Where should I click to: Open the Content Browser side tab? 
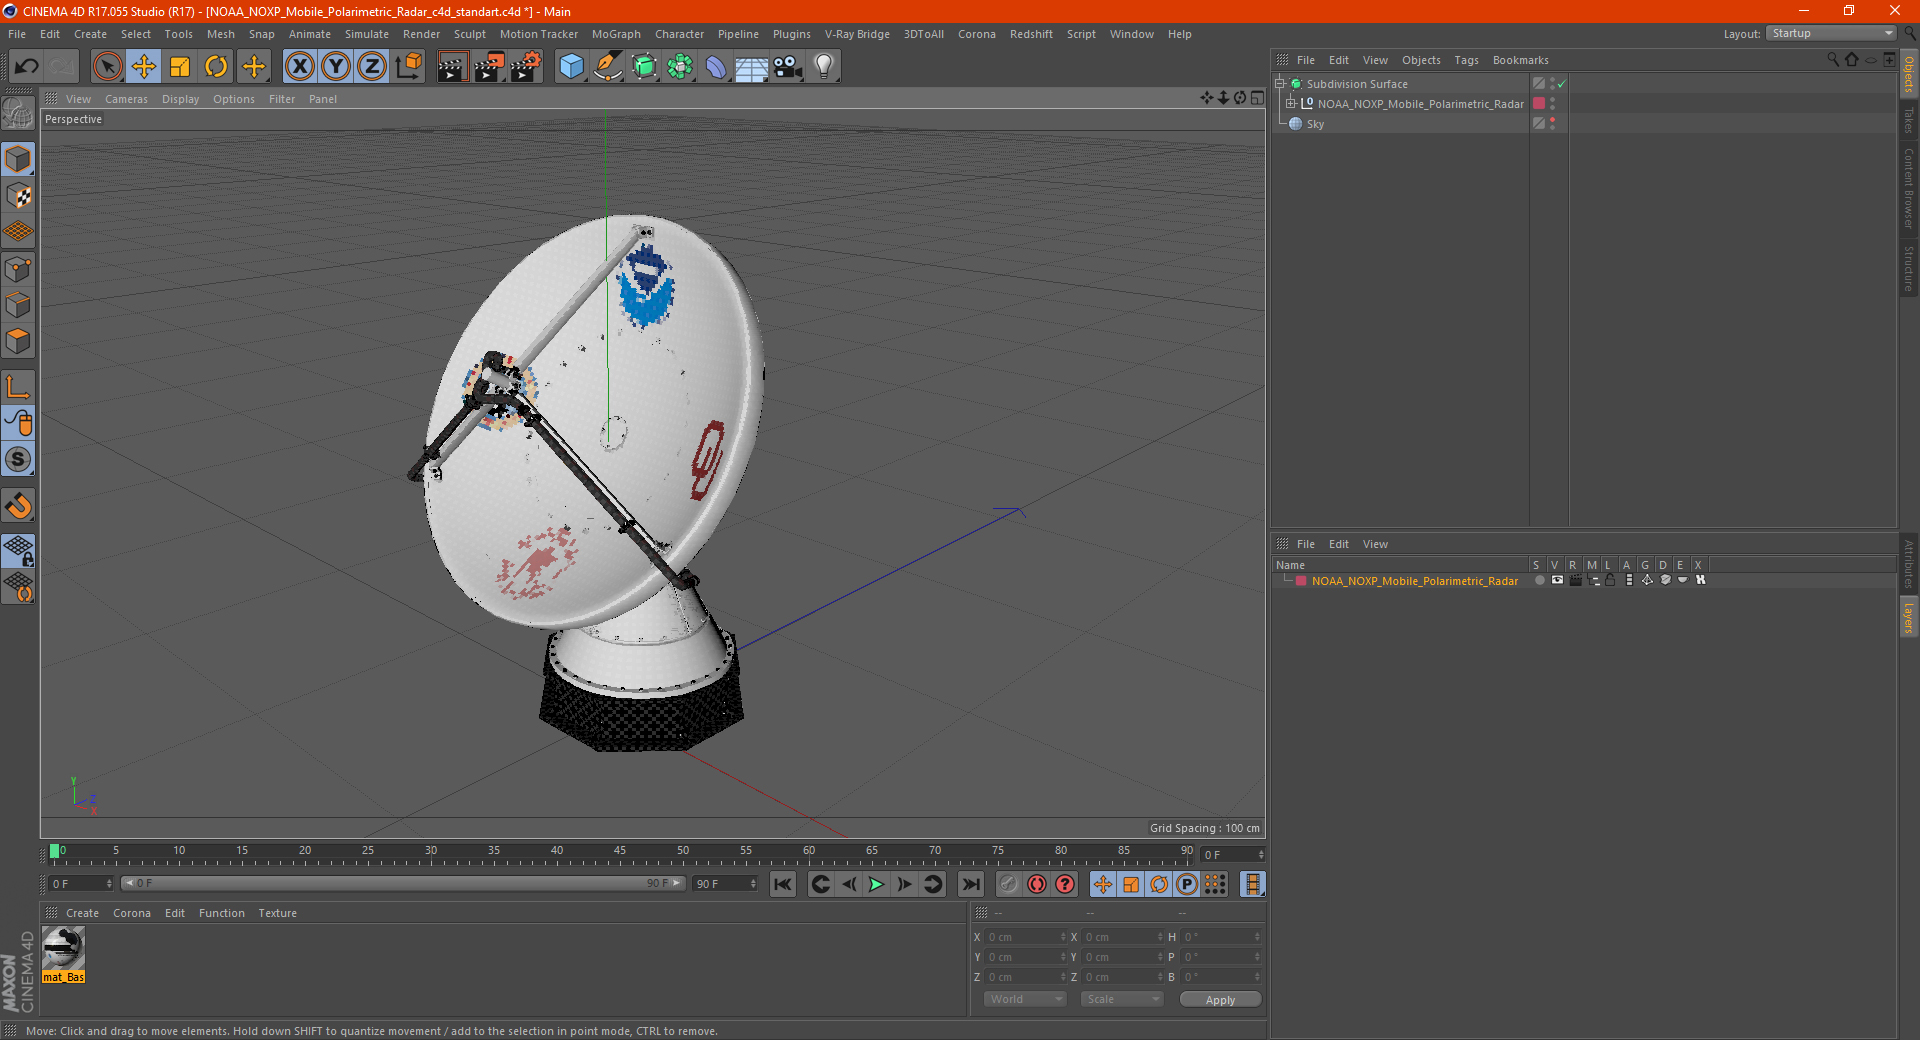click(x=1908, y=189)
